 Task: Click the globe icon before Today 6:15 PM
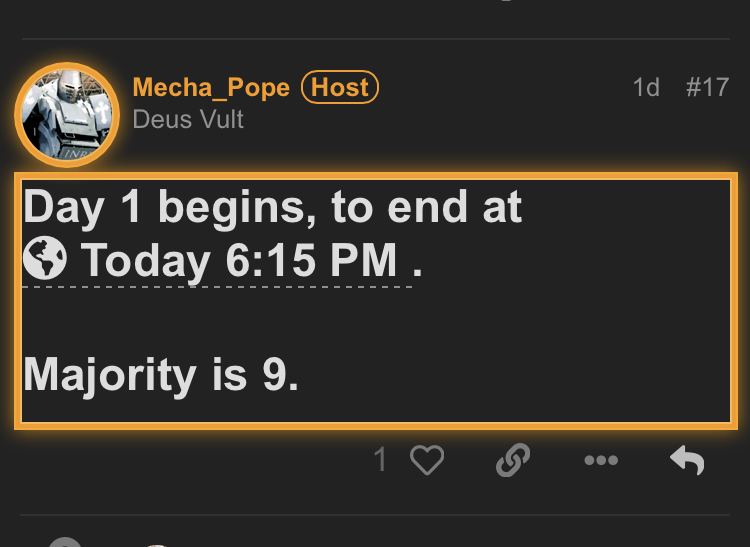pos(45,258)
